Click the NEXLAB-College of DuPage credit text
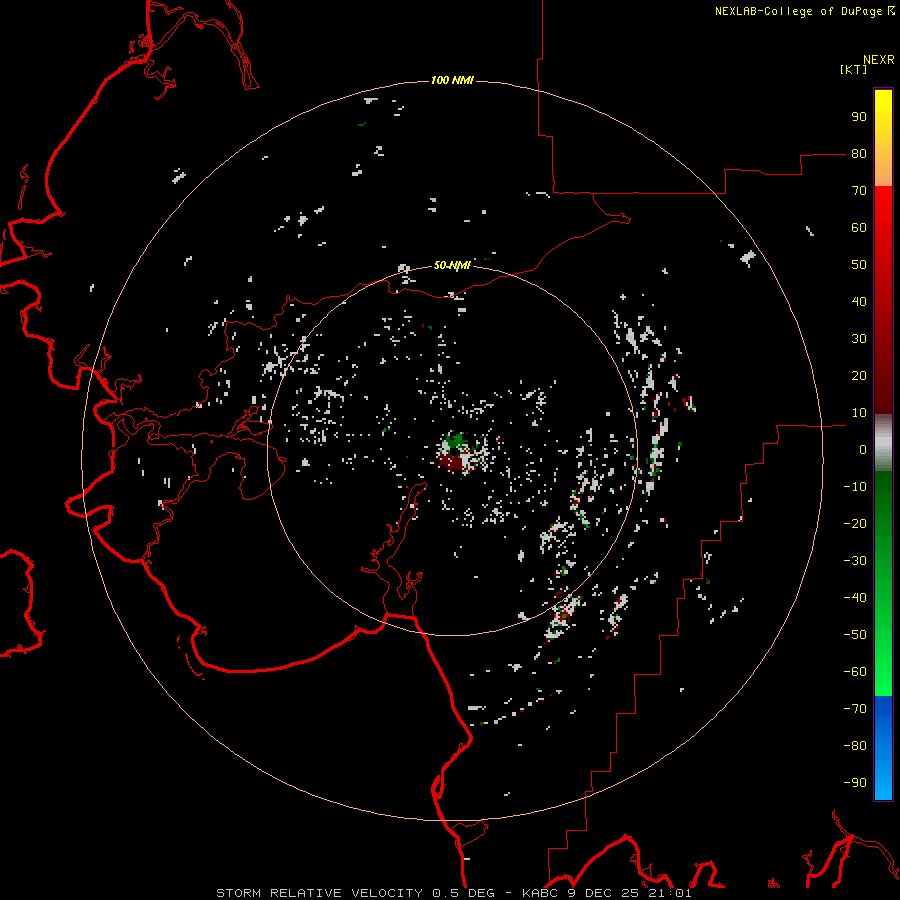 (805, 11)
